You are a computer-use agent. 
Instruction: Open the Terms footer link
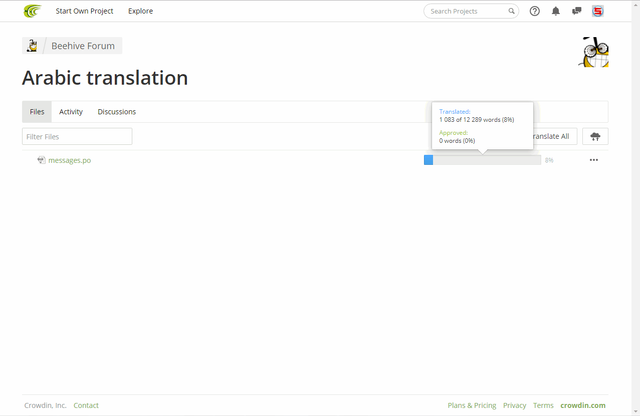pos(543,405)
